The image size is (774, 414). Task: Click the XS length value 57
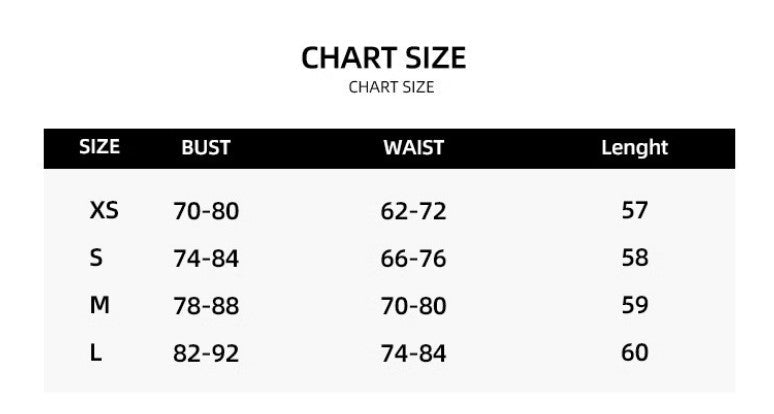pyautogui.click(x=635, y=211)
